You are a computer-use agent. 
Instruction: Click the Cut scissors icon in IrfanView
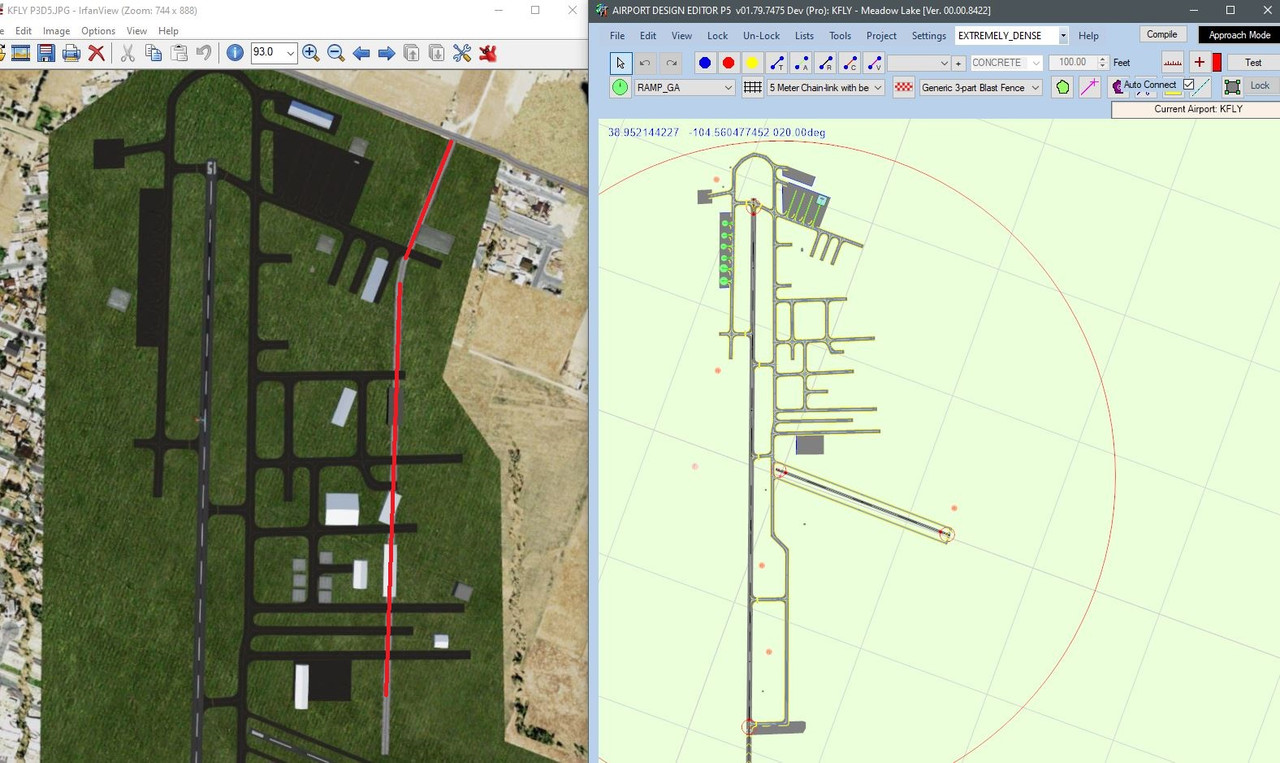click(x=128, y=53)
